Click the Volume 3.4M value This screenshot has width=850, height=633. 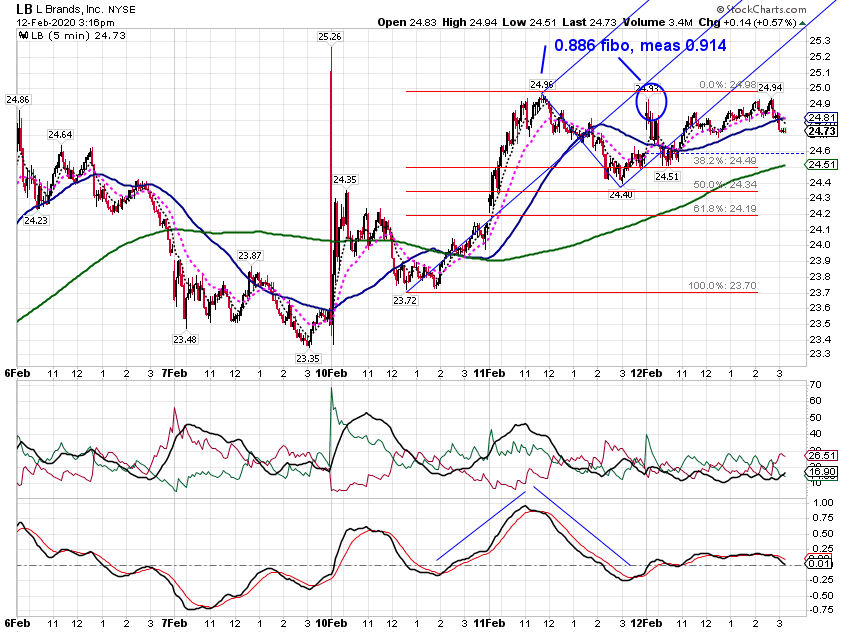pyautogui.click(x=658, y=22)
